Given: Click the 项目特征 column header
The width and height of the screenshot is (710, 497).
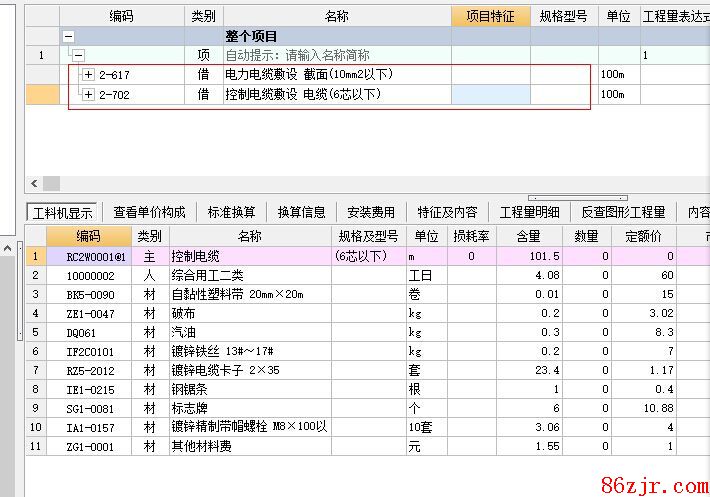Looking at the screenshot, I should 490,16.
